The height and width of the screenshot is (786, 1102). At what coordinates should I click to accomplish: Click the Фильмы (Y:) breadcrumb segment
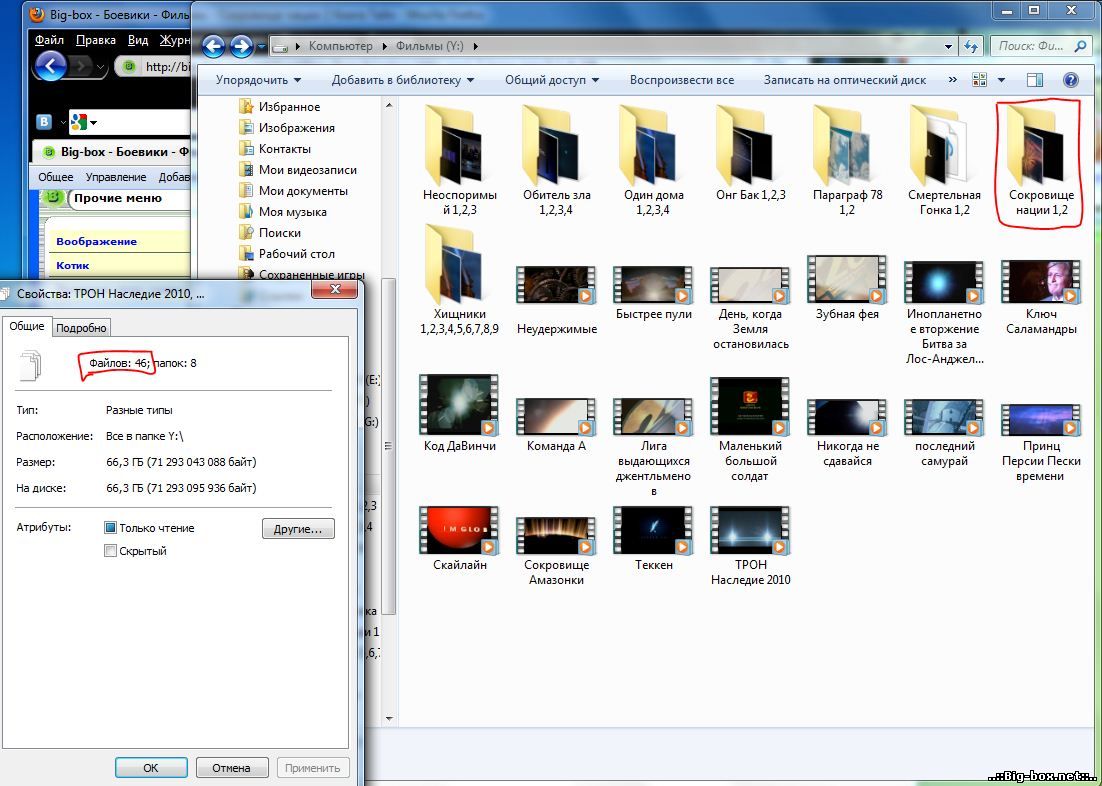(430, 46)
